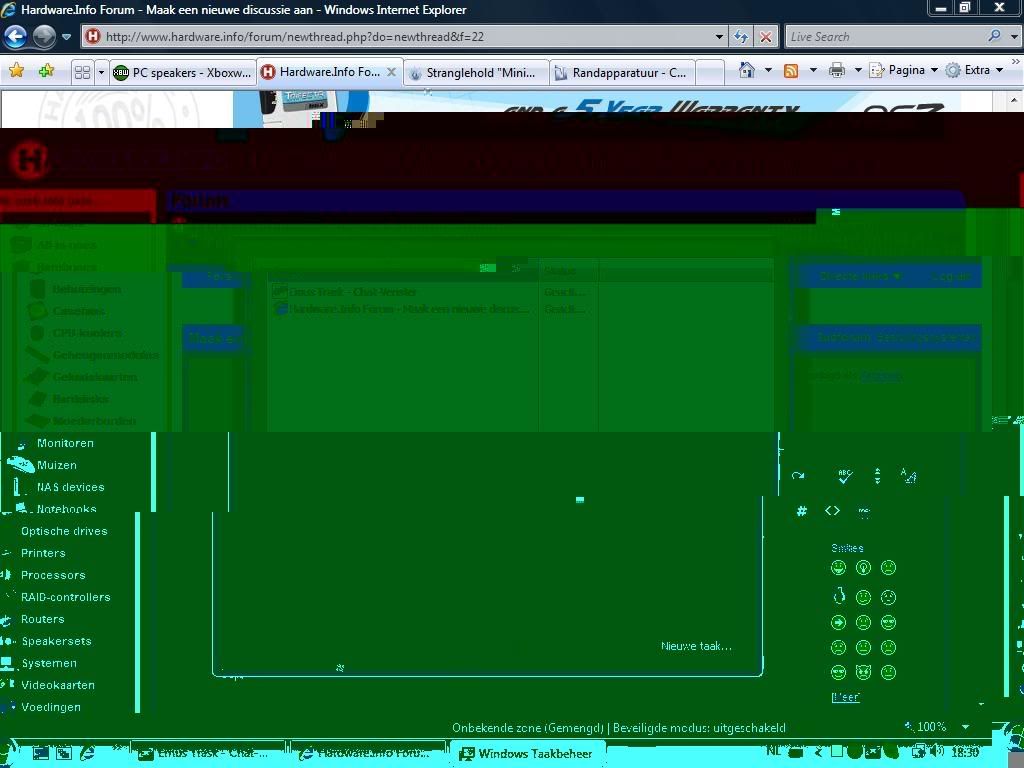Open the Notebooks category
Image resolution: width=1024 pixels, height=768 pixels.
point(67,509)
